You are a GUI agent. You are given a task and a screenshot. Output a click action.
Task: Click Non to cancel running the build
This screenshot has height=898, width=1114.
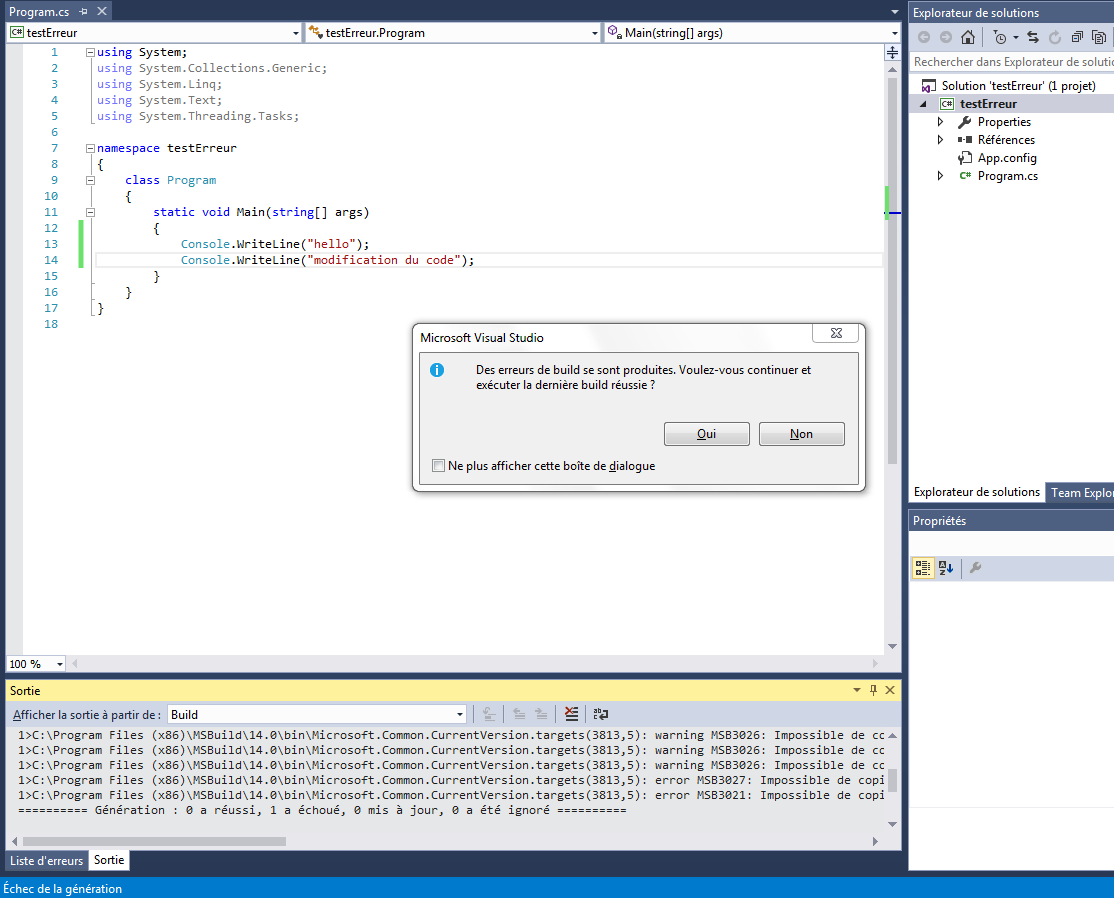tap(801, 433)
